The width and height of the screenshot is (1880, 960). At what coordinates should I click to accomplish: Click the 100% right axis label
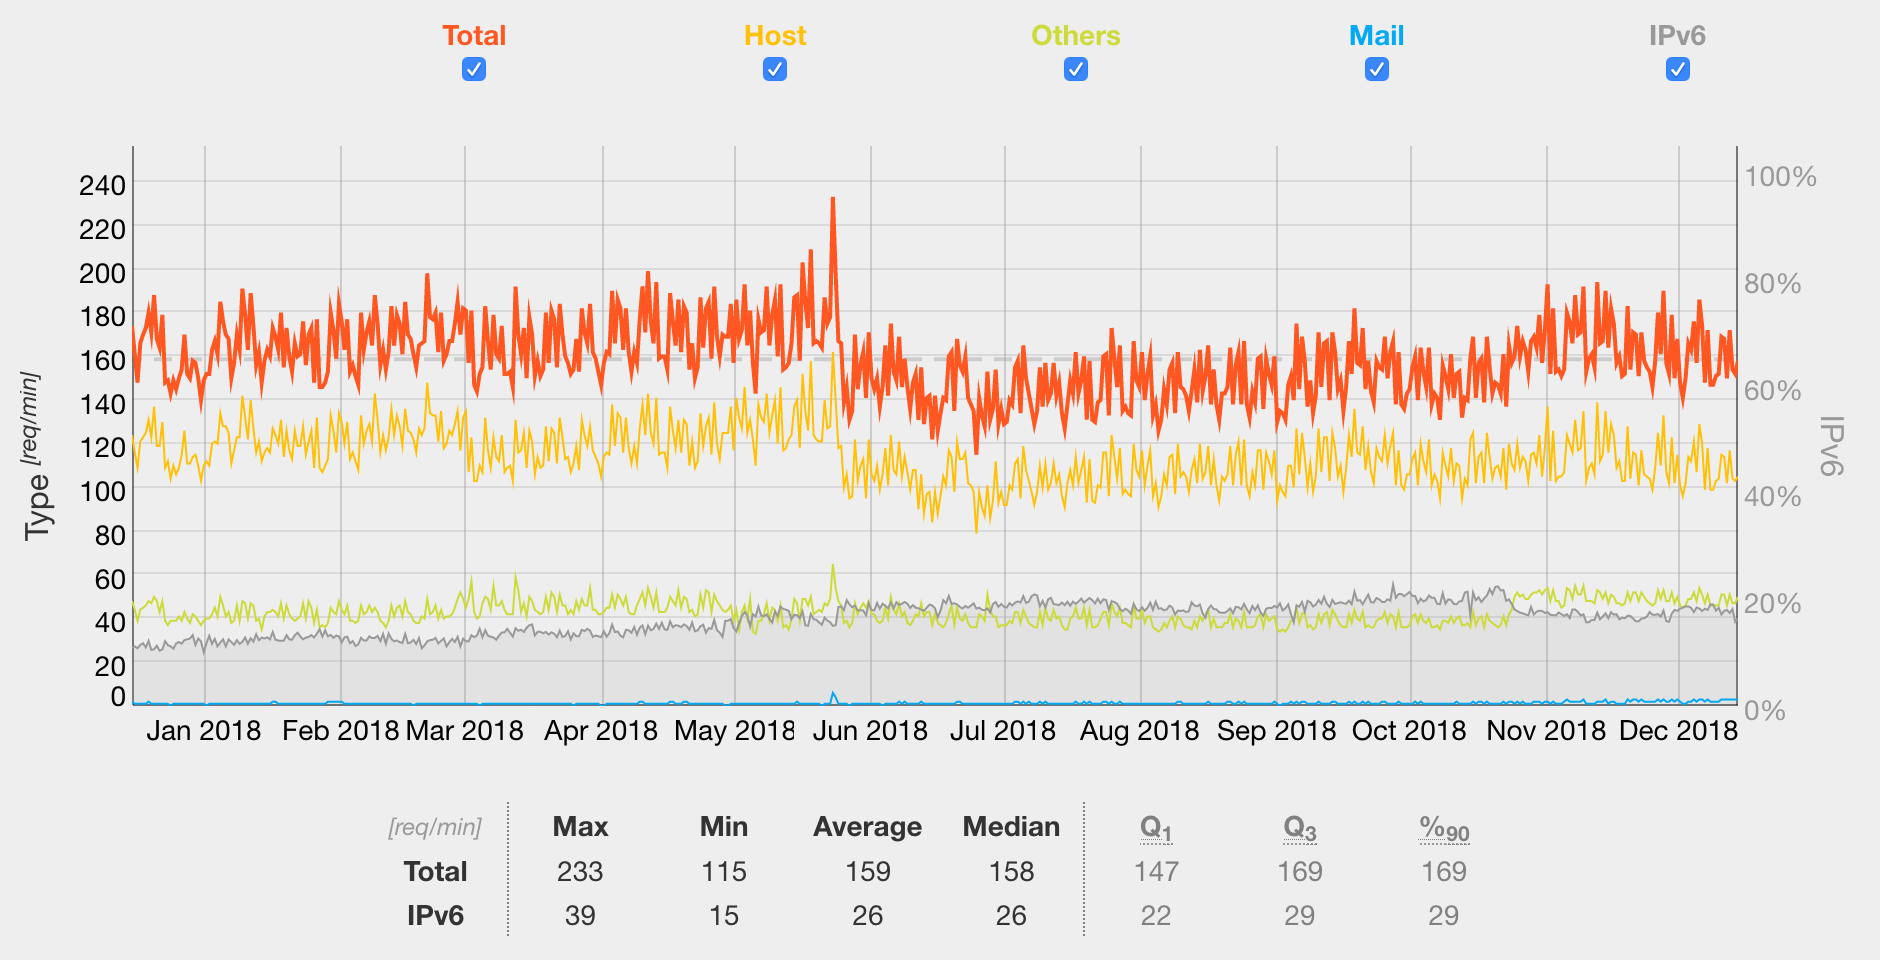1780,177
